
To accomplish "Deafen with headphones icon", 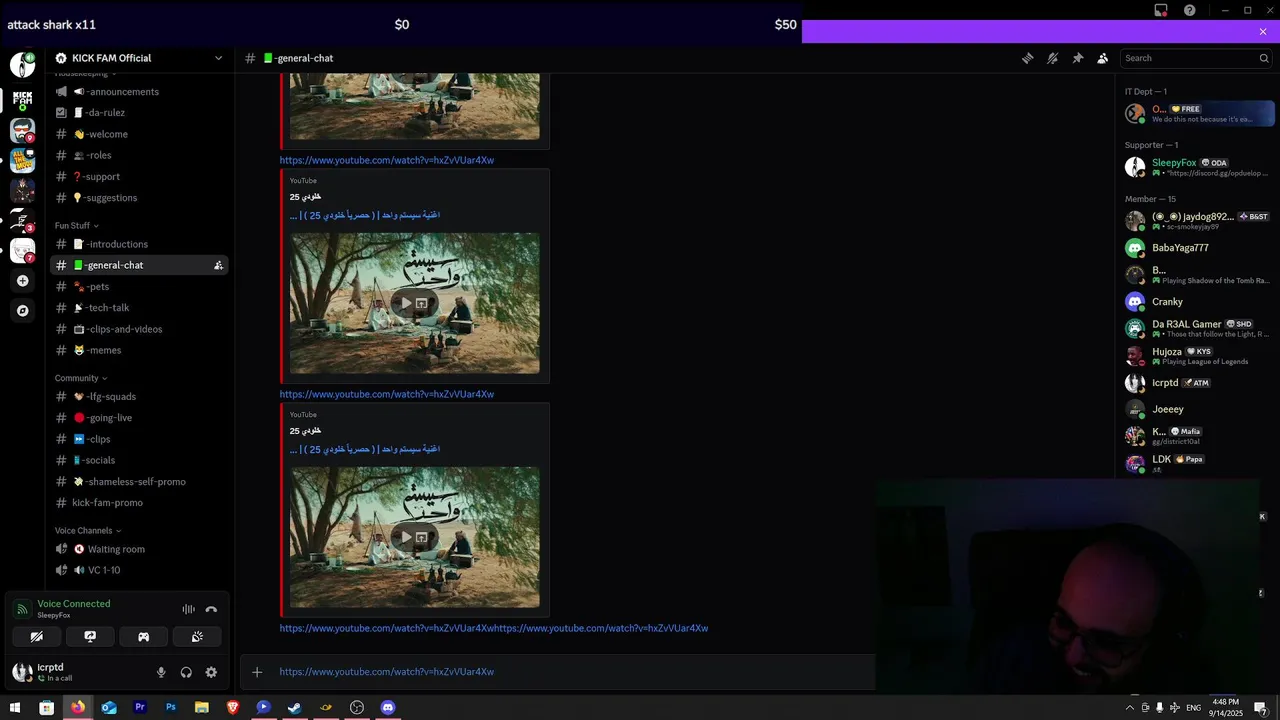I will 186,672.
